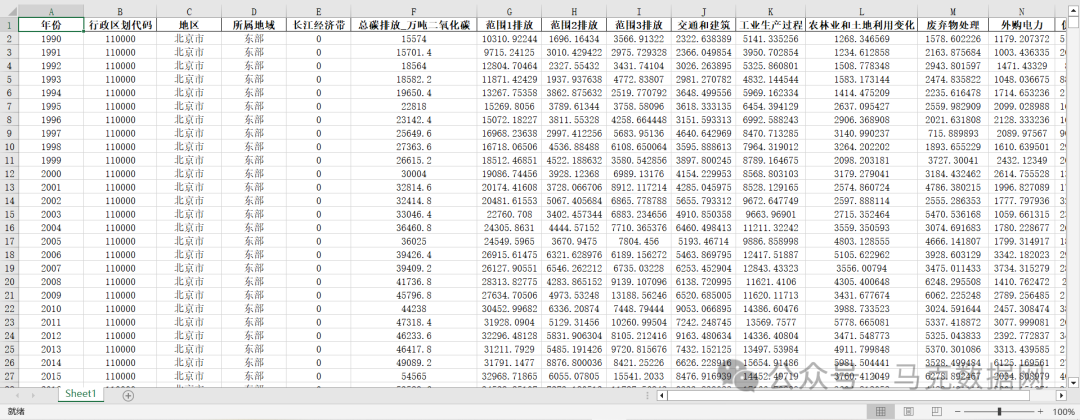1080x420 pixels.
Task: Select column I header
Action: pos(638,12)
